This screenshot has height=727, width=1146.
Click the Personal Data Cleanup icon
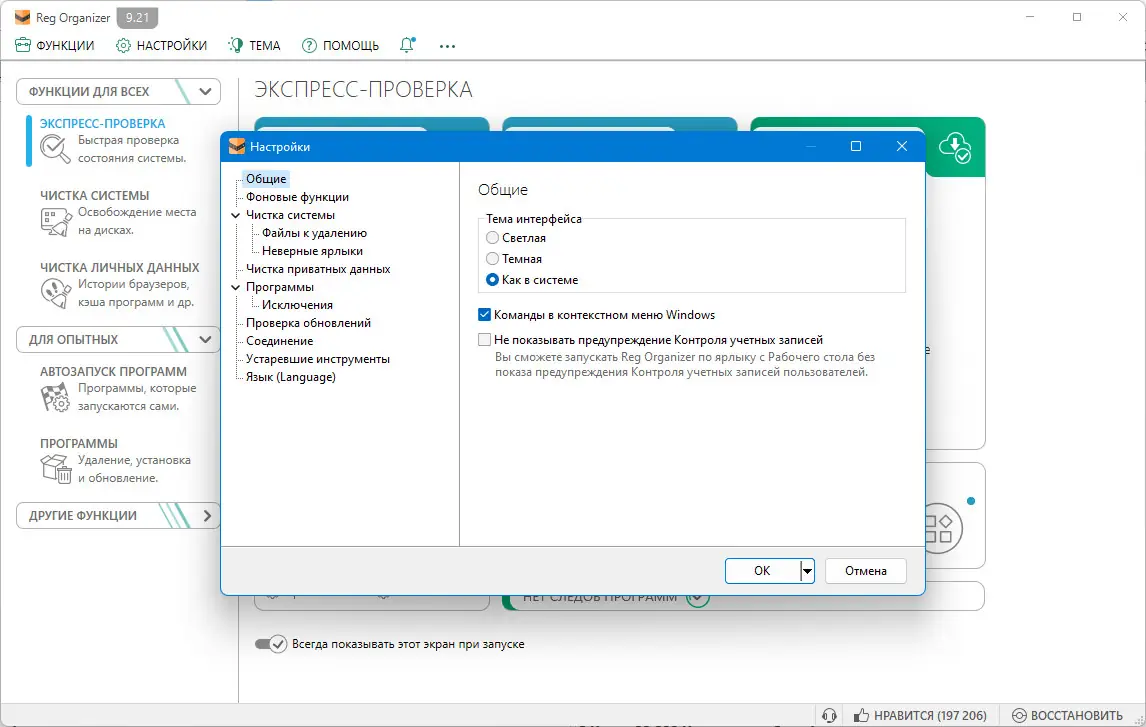[x=56, y=293]
